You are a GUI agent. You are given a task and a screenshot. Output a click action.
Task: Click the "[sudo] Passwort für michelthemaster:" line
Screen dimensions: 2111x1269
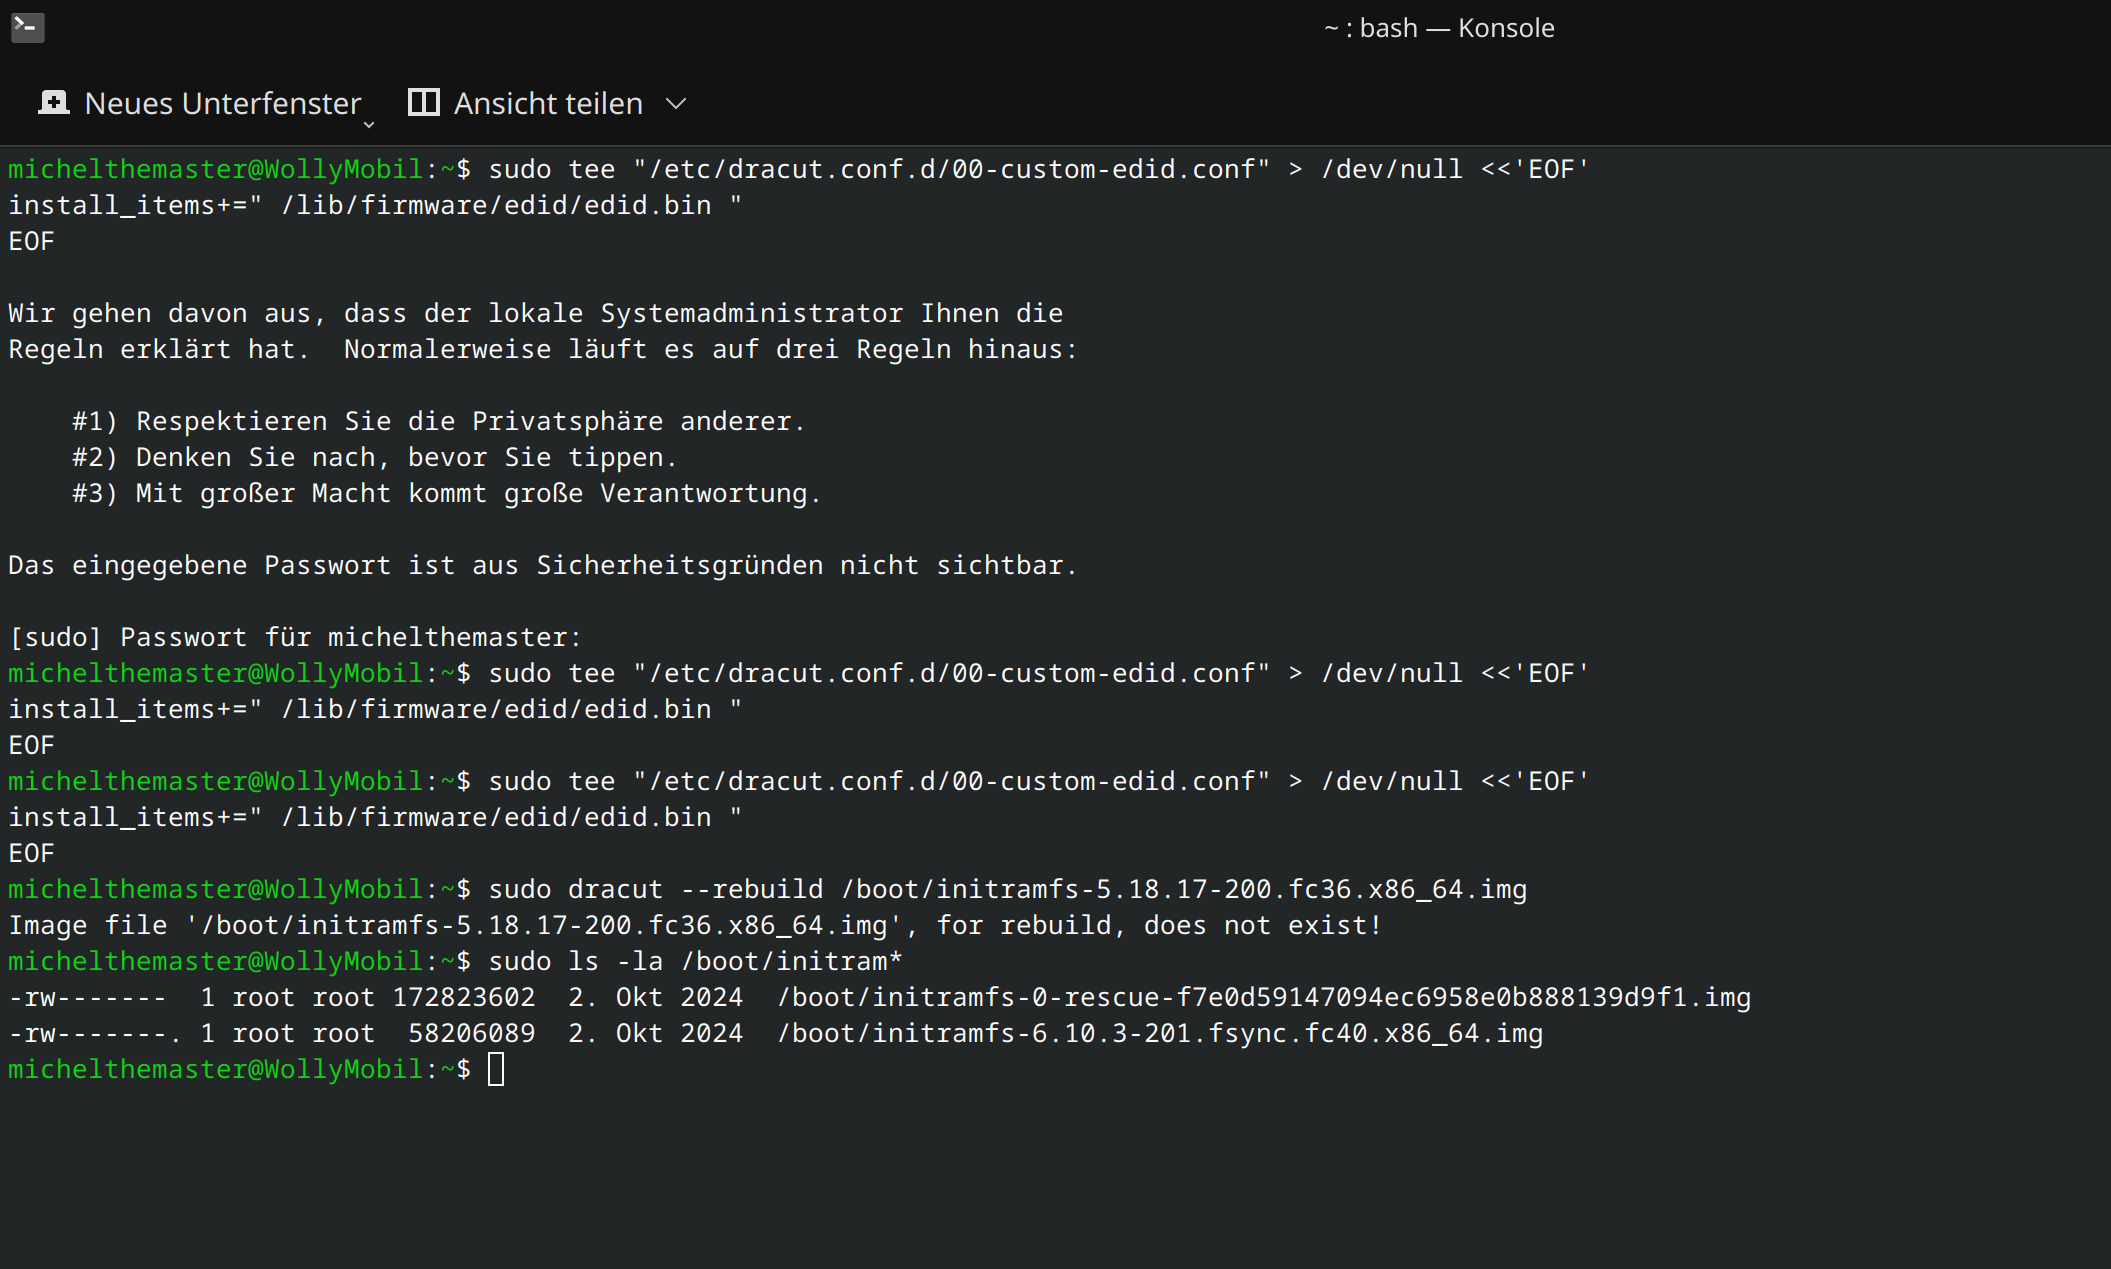click(x=295, y=637)
